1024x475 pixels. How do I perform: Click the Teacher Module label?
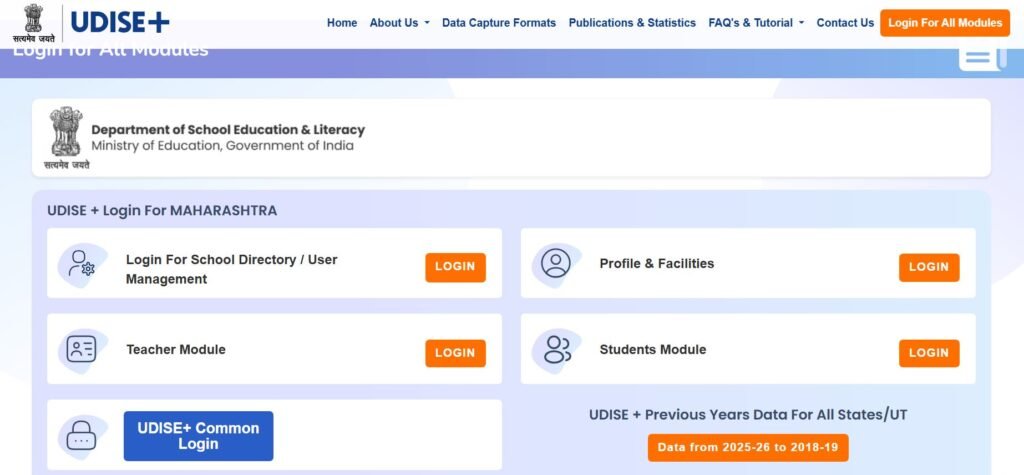[x=176, y=350]
